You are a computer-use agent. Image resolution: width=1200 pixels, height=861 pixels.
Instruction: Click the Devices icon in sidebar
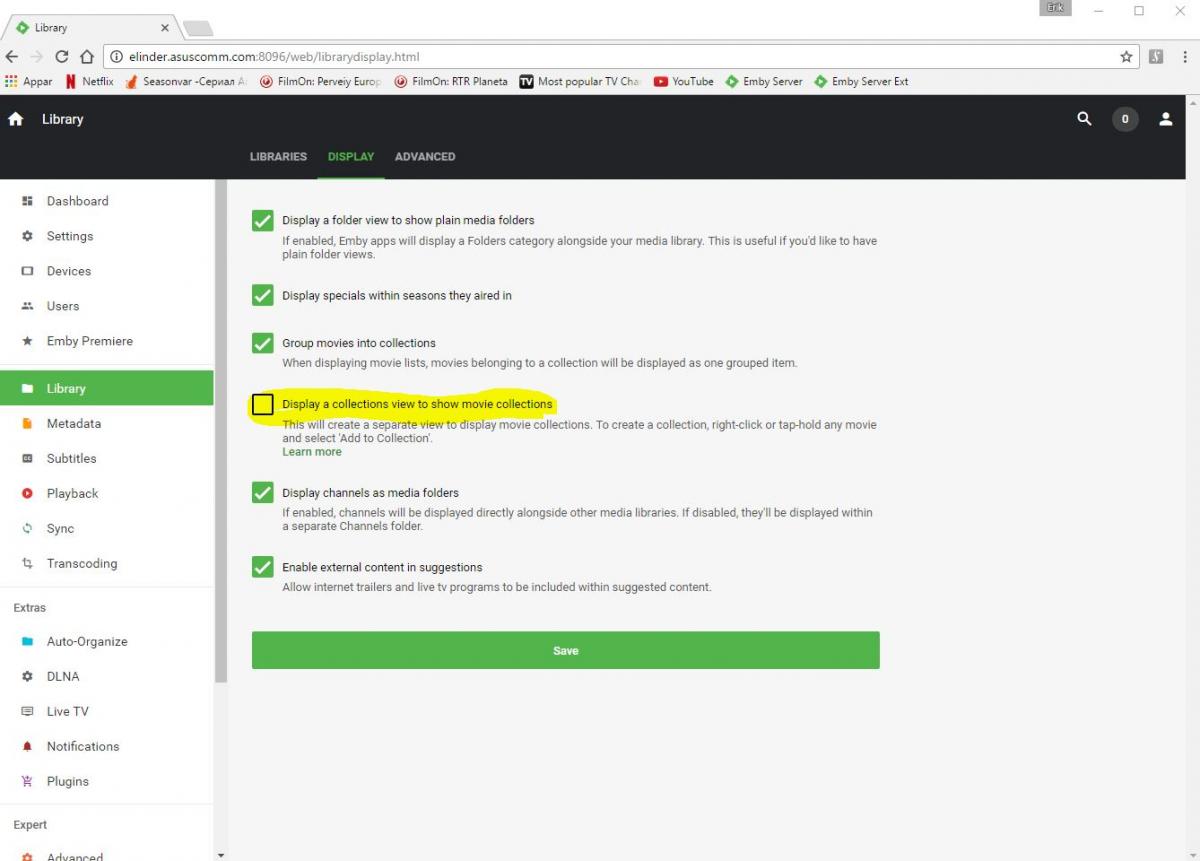click(x=28, y=271)
